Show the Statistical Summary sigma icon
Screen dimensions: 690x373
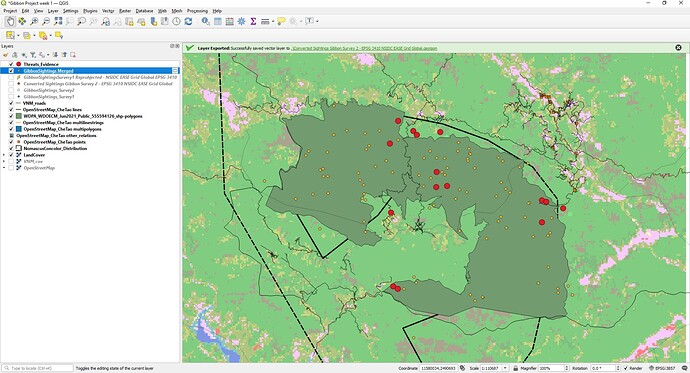253,21
